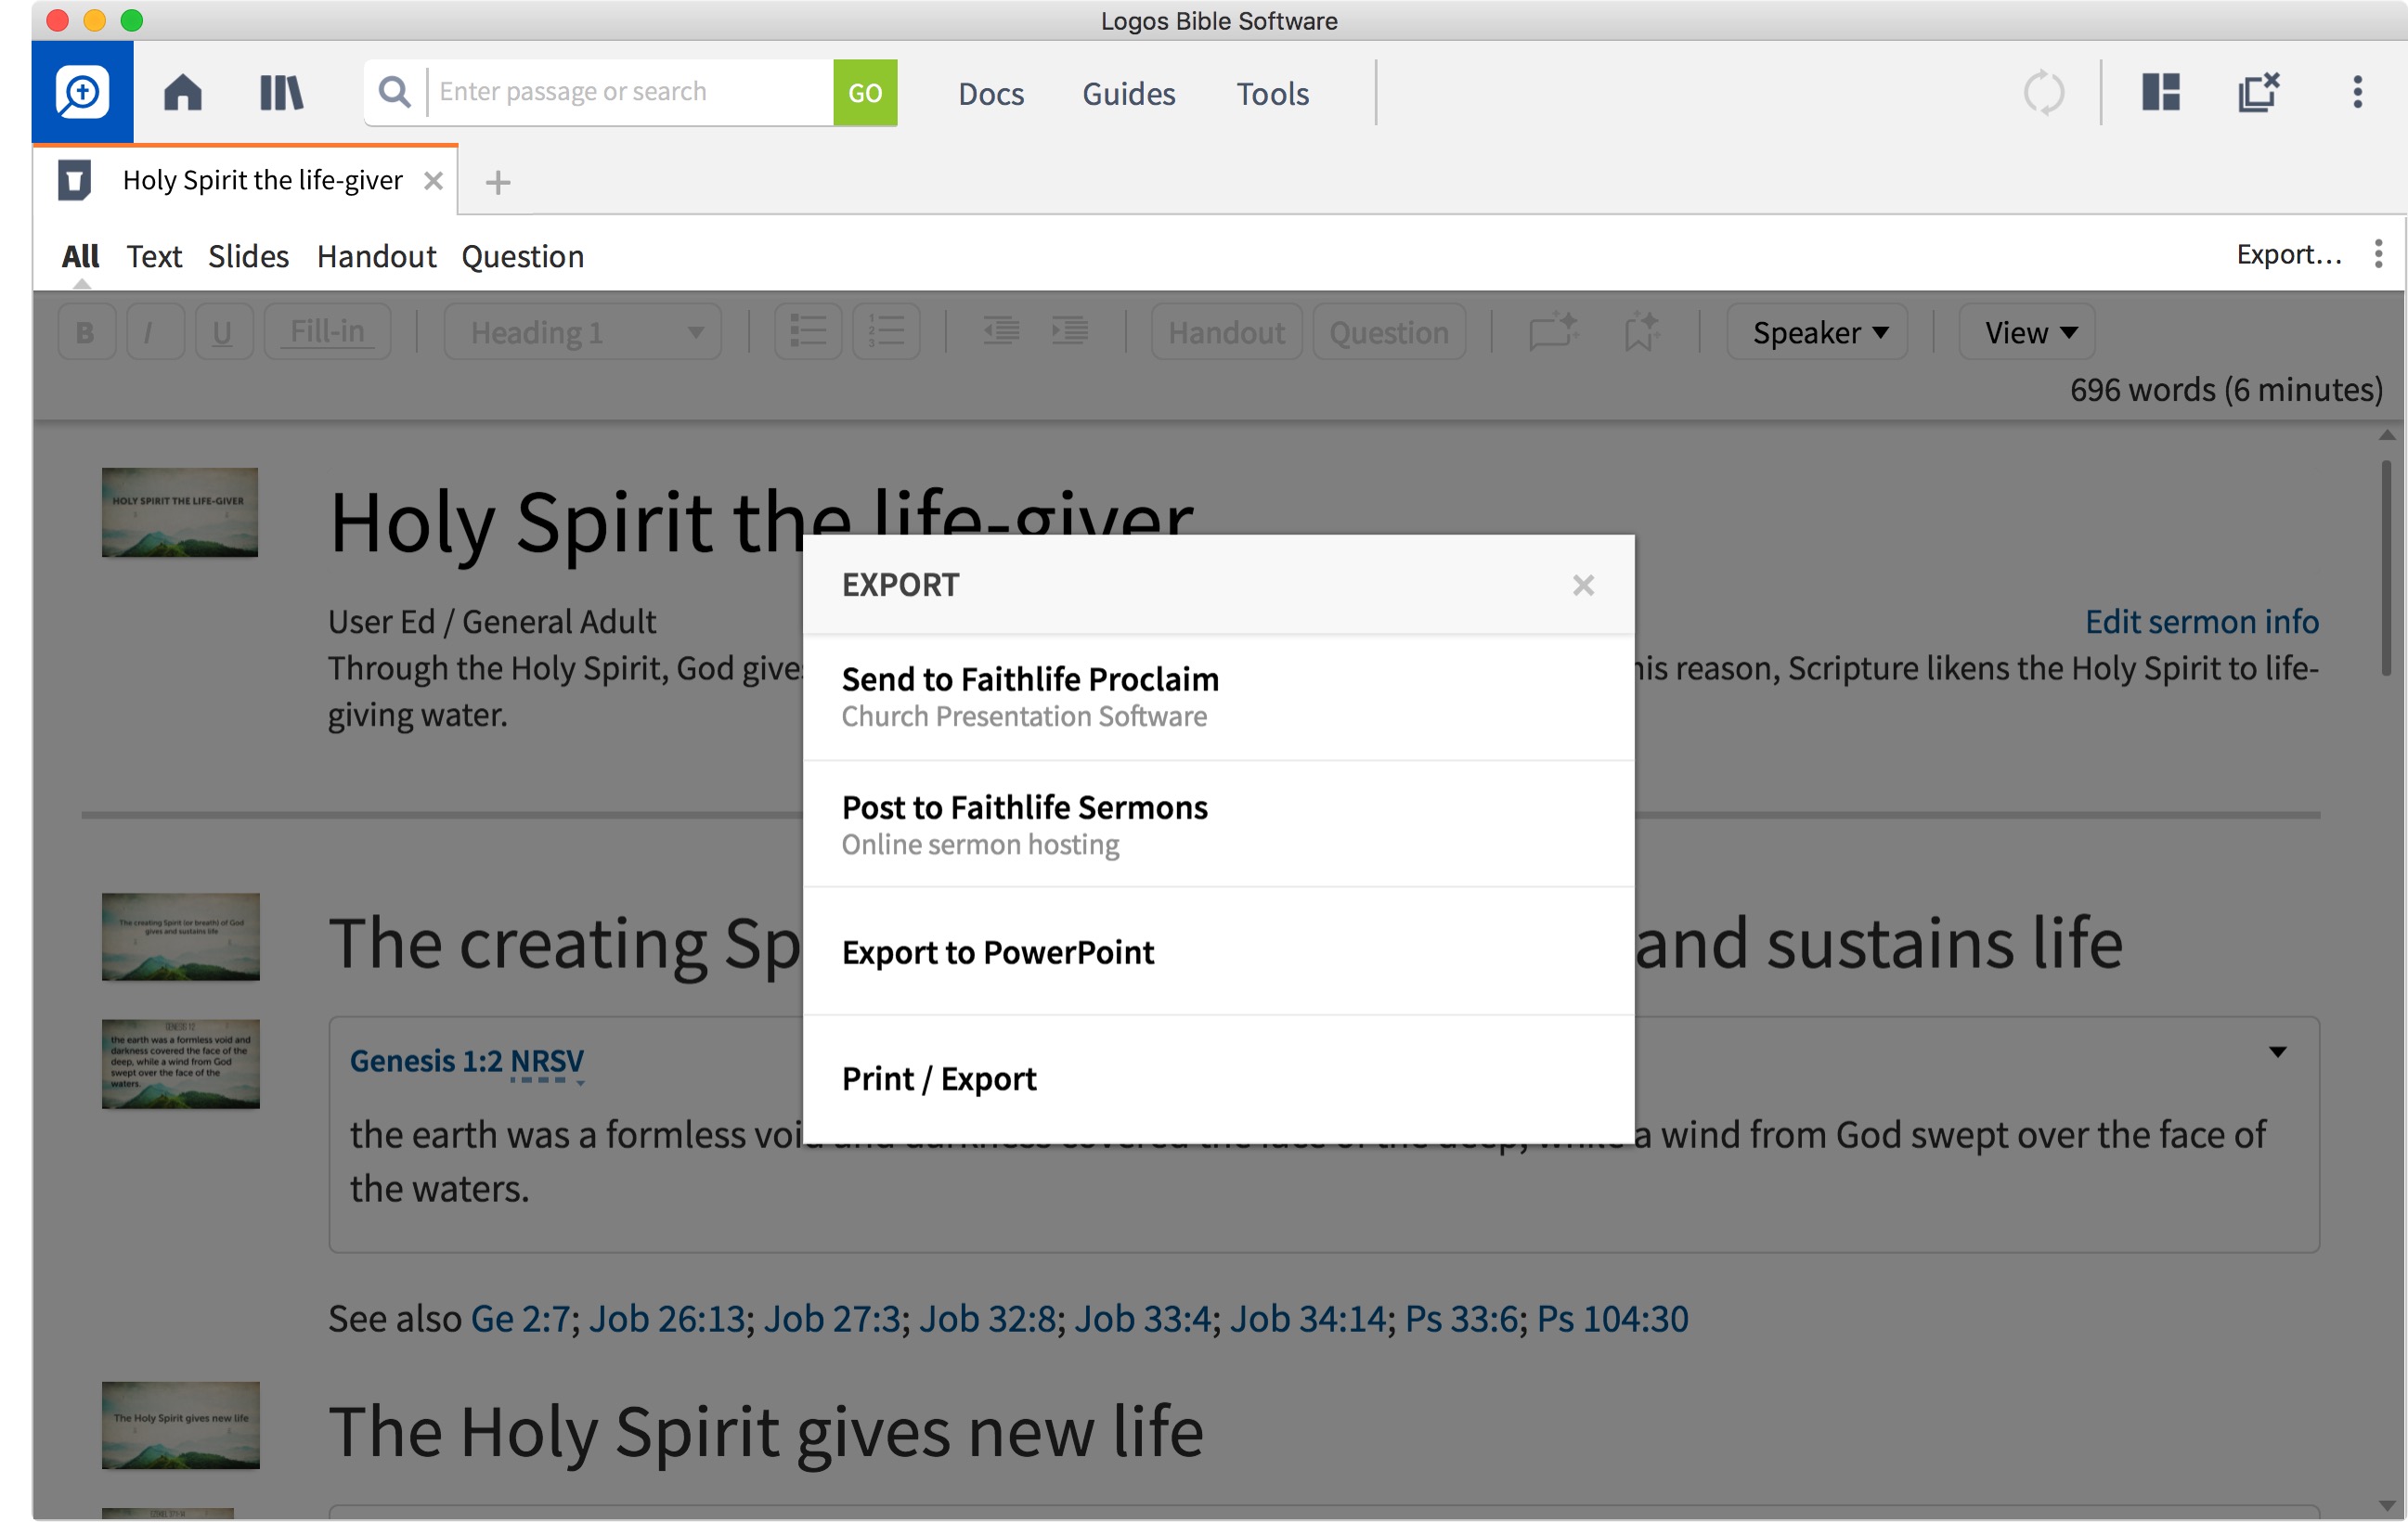Open the sermon panel kebab menu
Viewport: 2408px width, 1522px height.
(2378, 254)
